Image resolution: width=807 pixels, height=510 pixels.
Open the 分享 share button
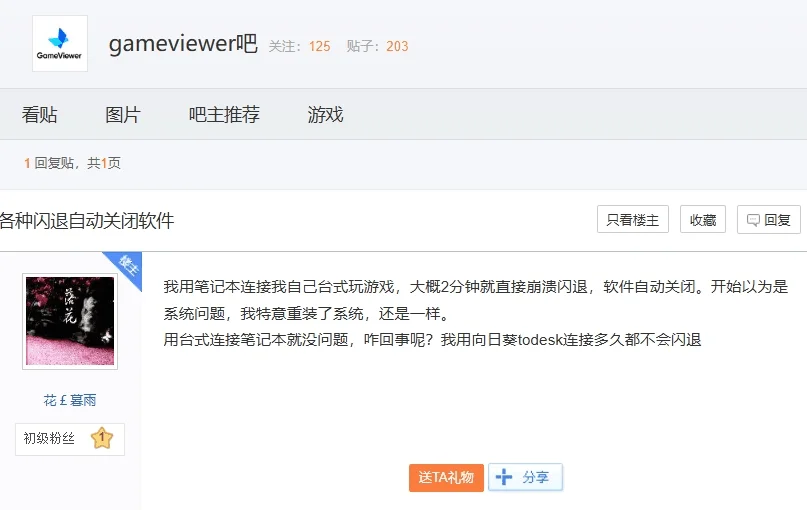coord(525,478)
